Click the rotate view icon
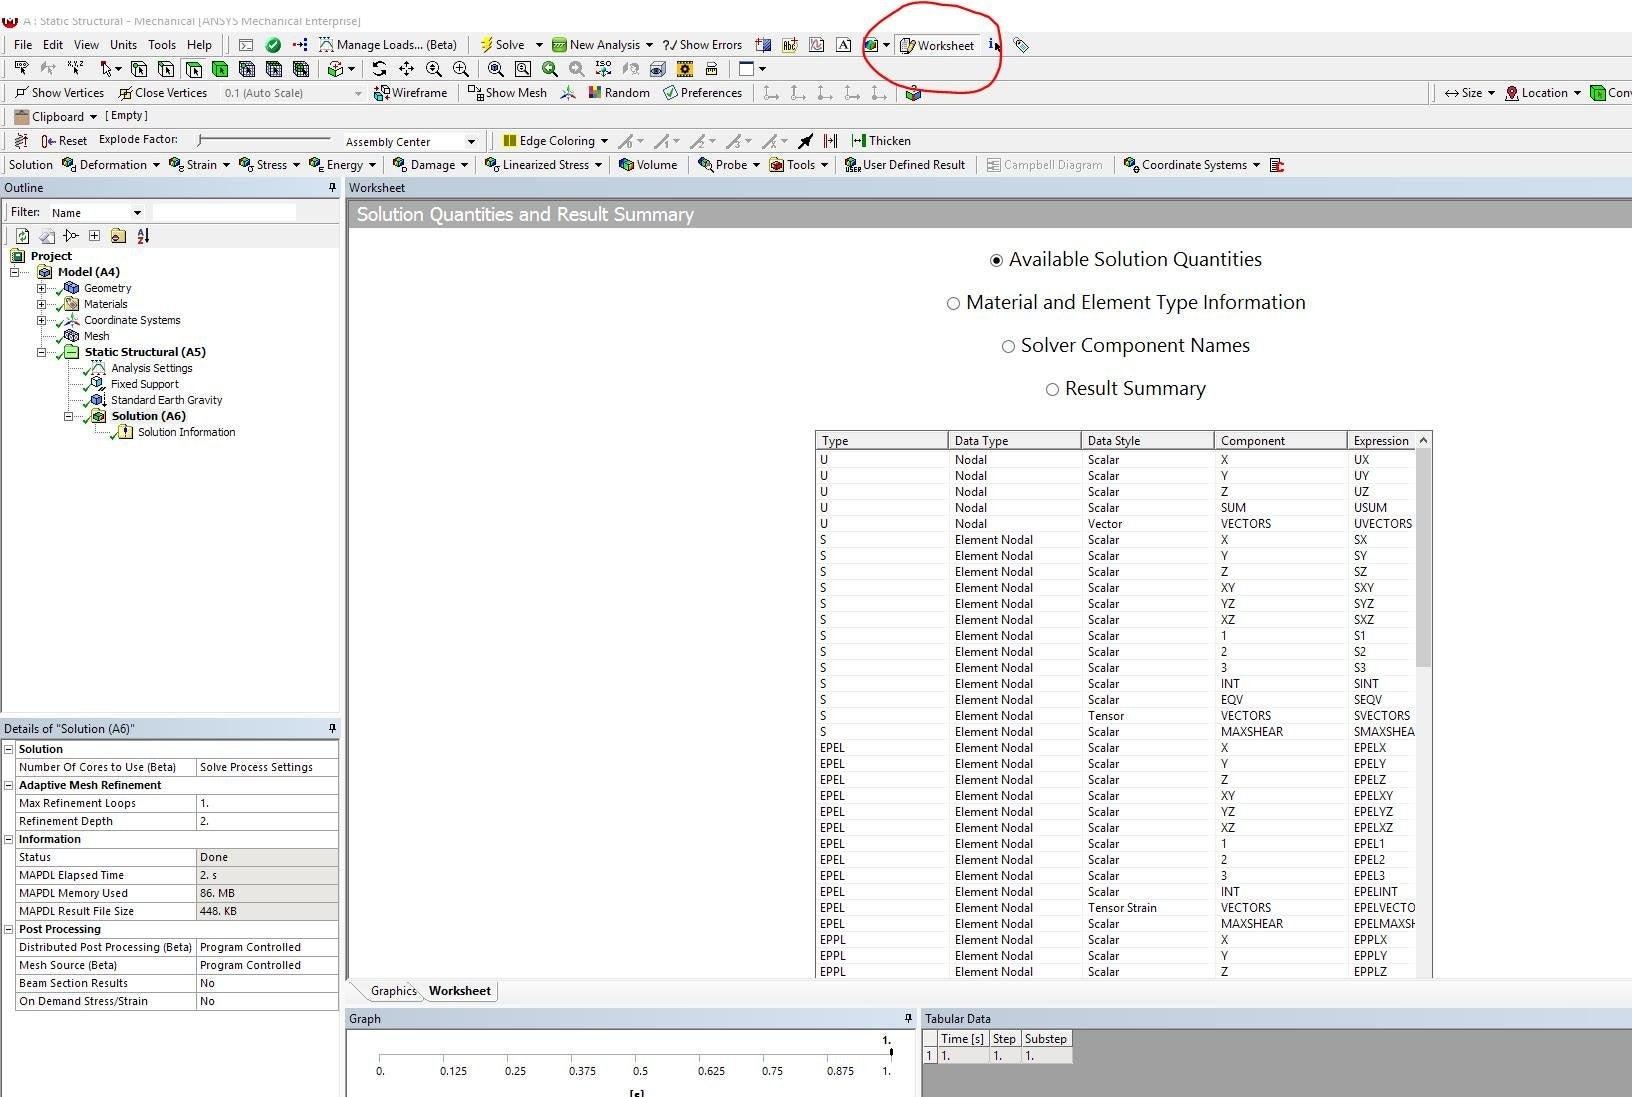Image resolution: width=1632 pixels, height=1097 pixels. point(379,69)
